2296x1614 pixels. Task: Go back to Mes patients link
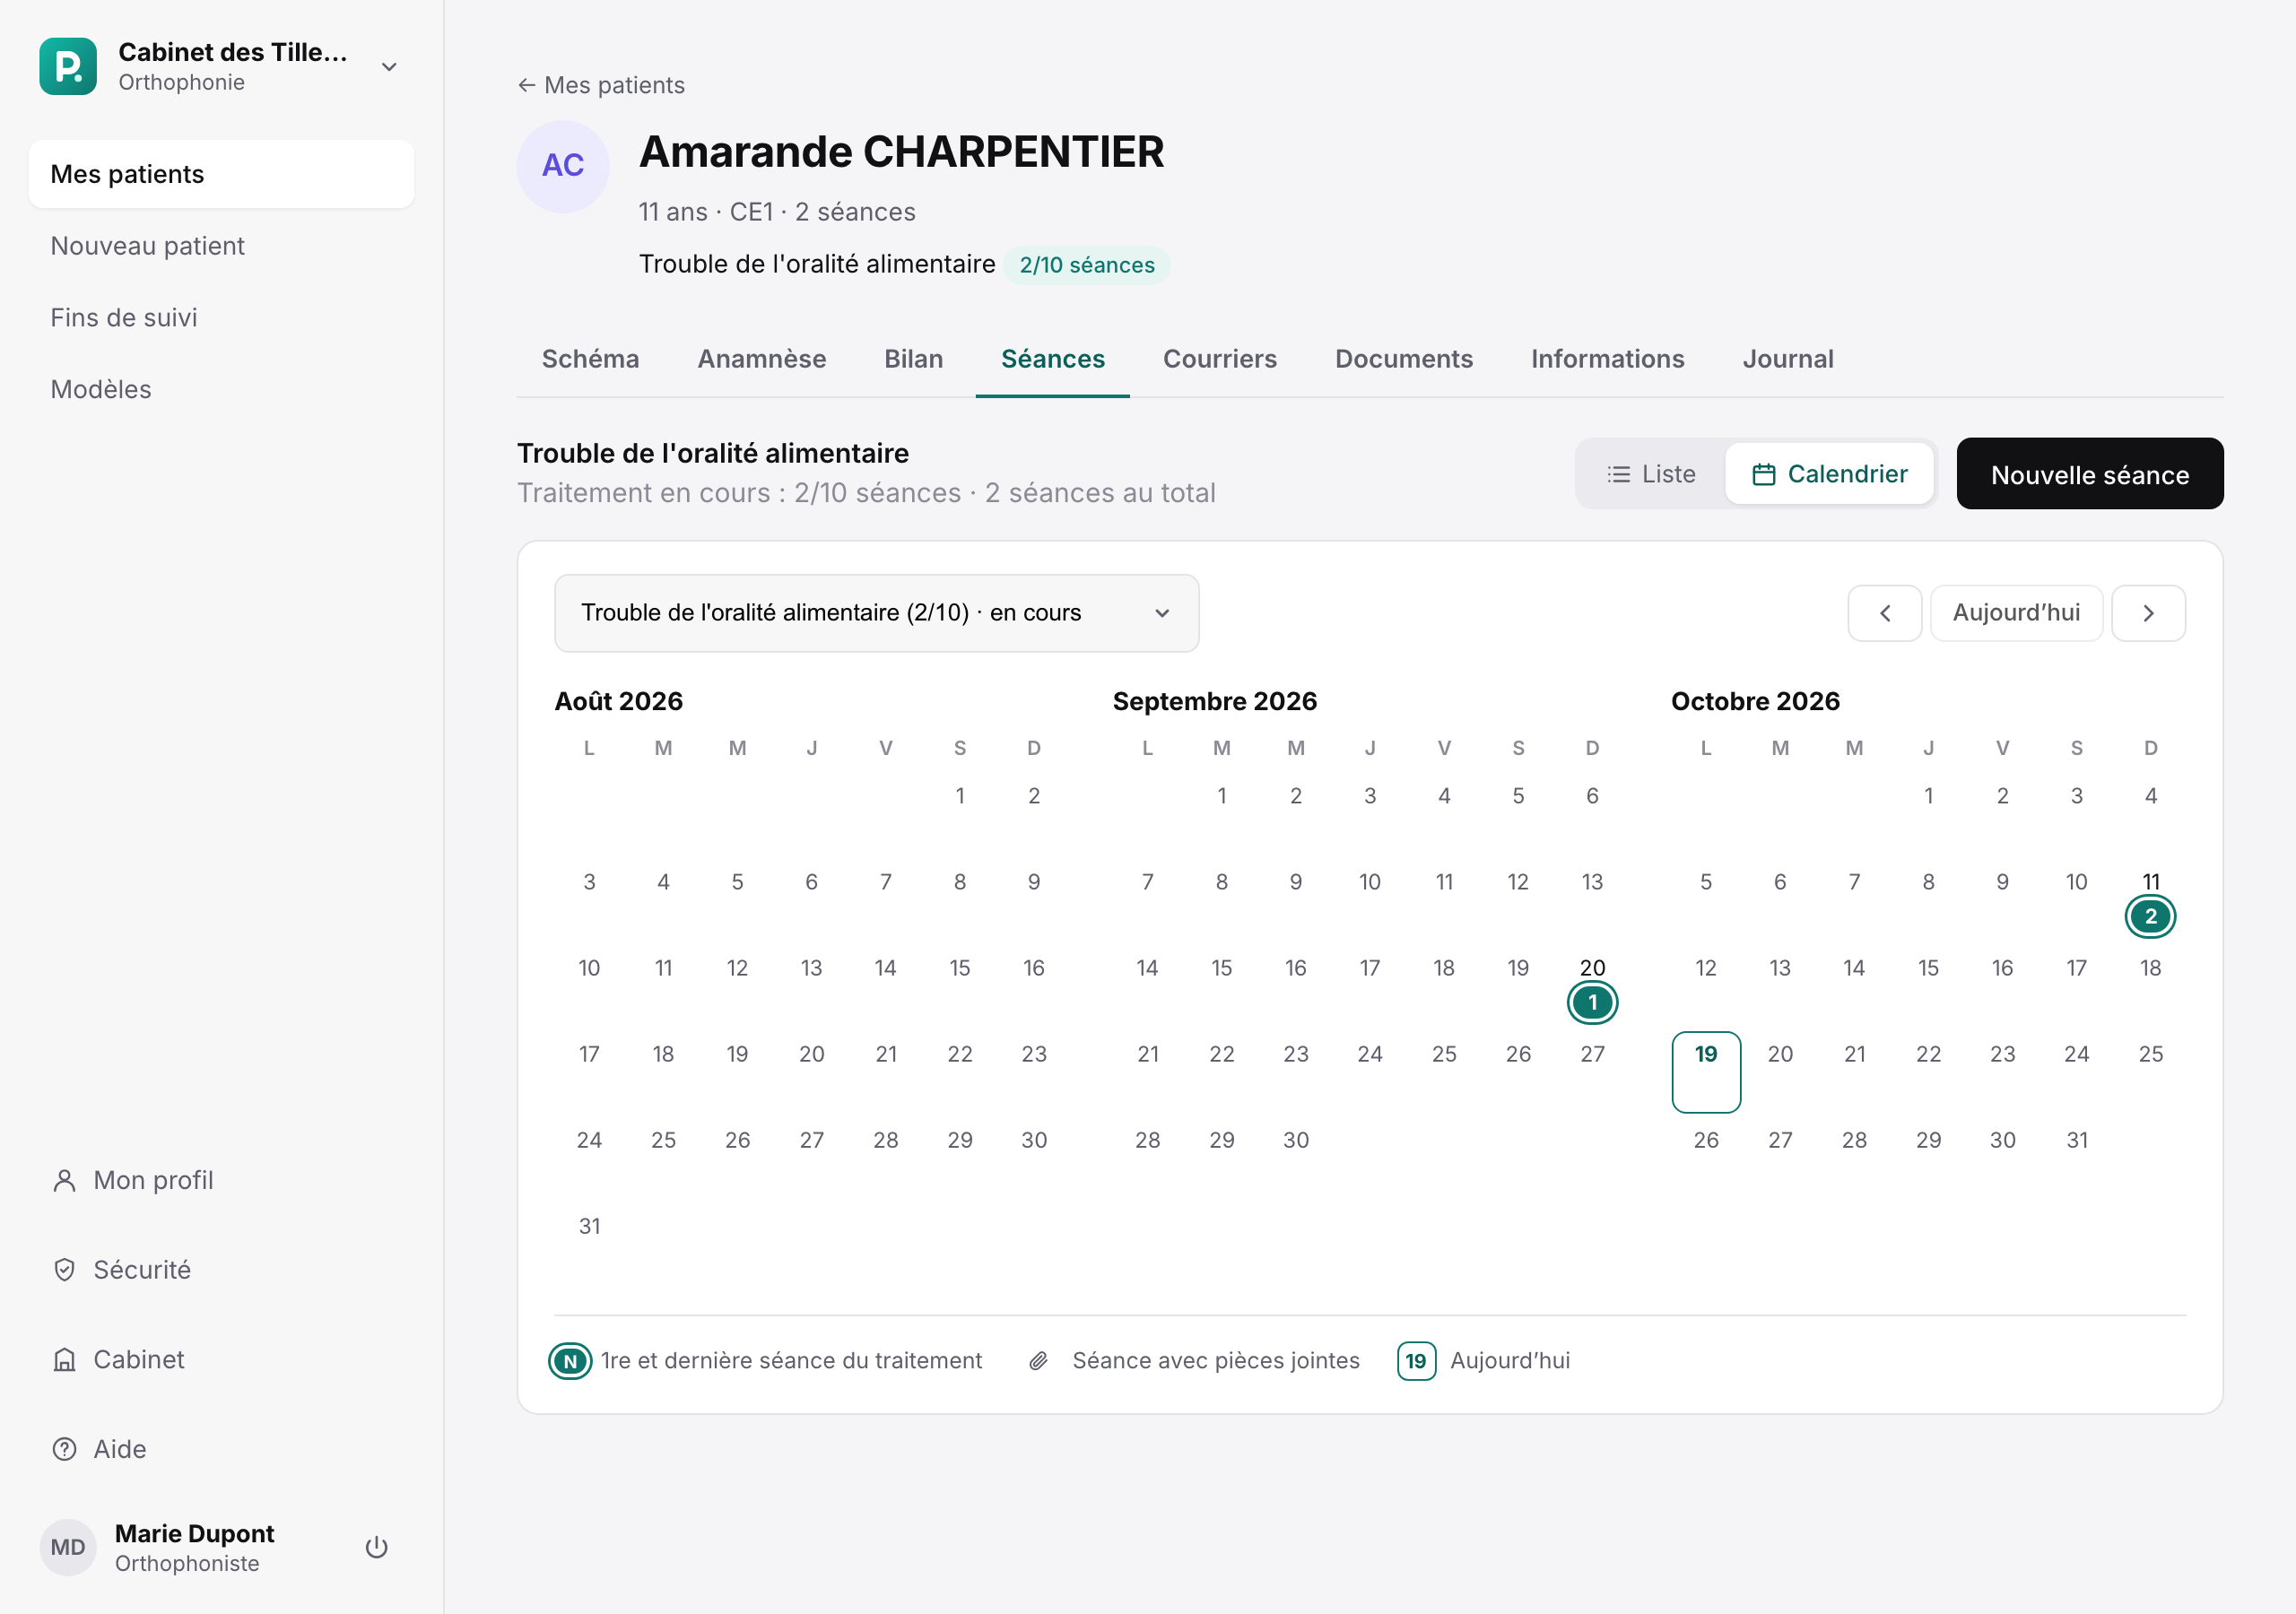tap(601, 85)
